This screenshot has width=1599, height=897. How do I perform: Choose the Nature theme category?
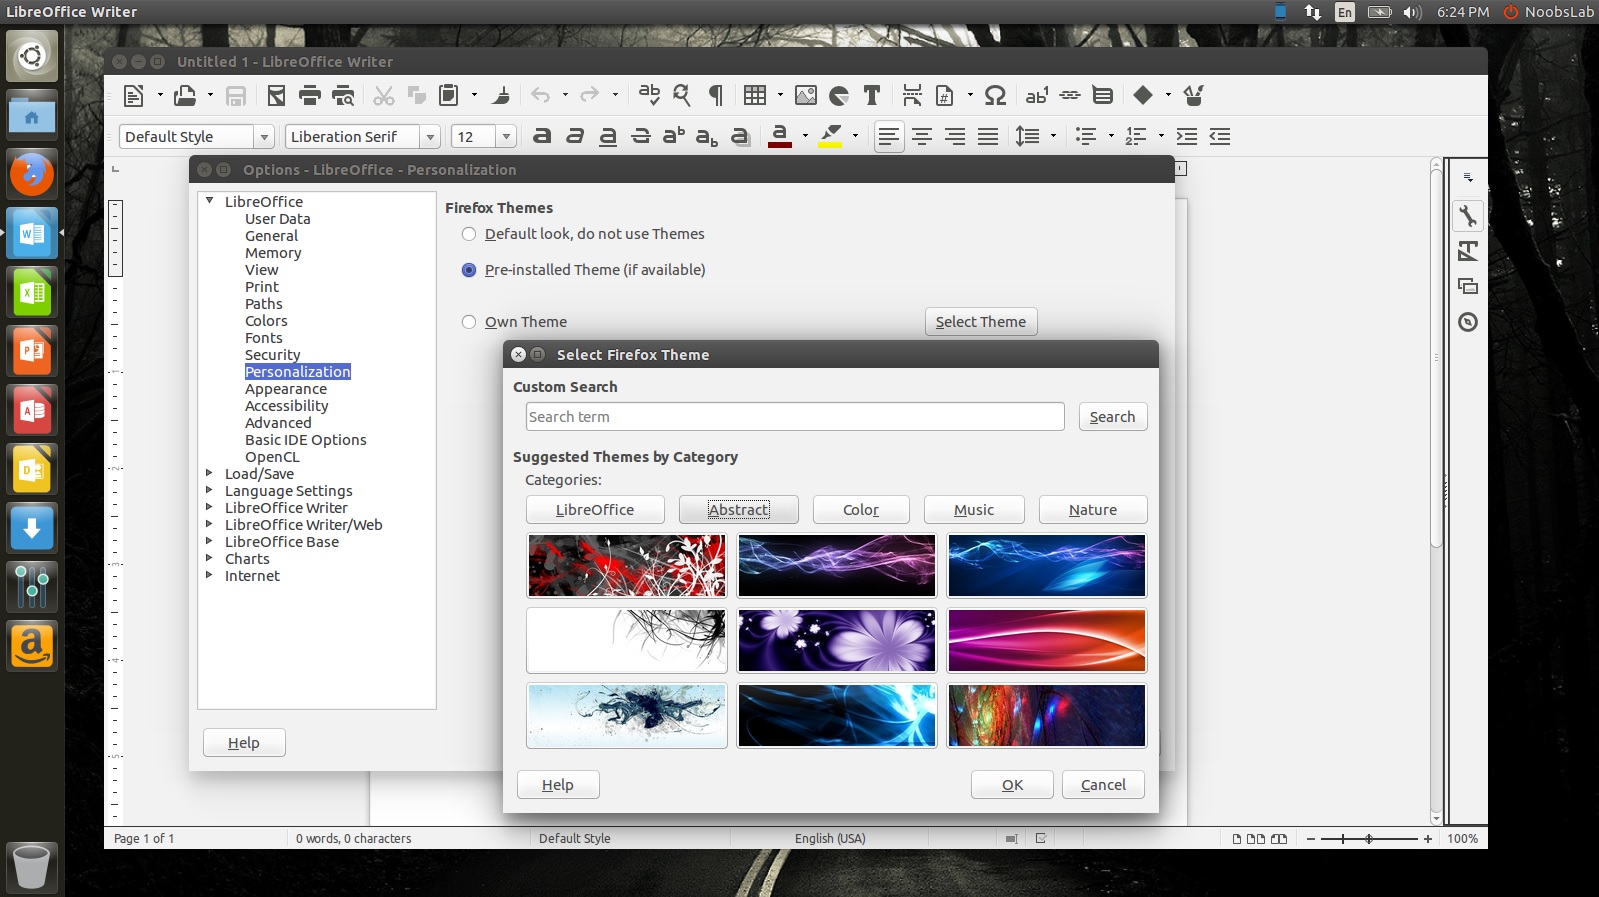[1093, 510]
